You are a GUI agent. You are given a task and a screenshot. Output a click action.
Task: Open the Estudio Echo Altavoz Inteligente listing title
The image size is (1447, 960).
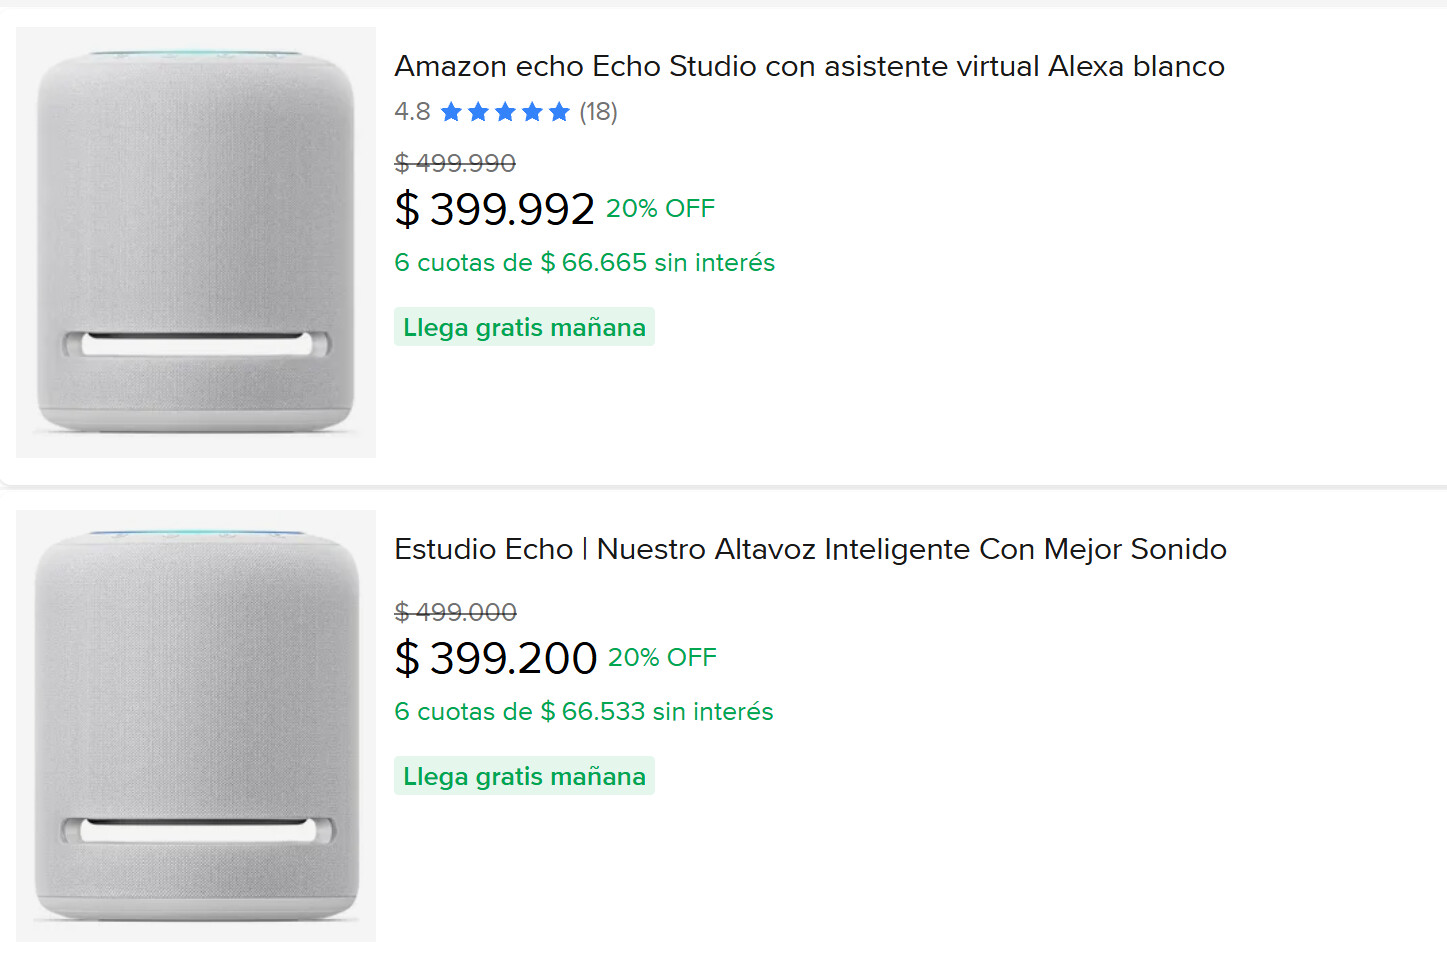tap(810, 549)
